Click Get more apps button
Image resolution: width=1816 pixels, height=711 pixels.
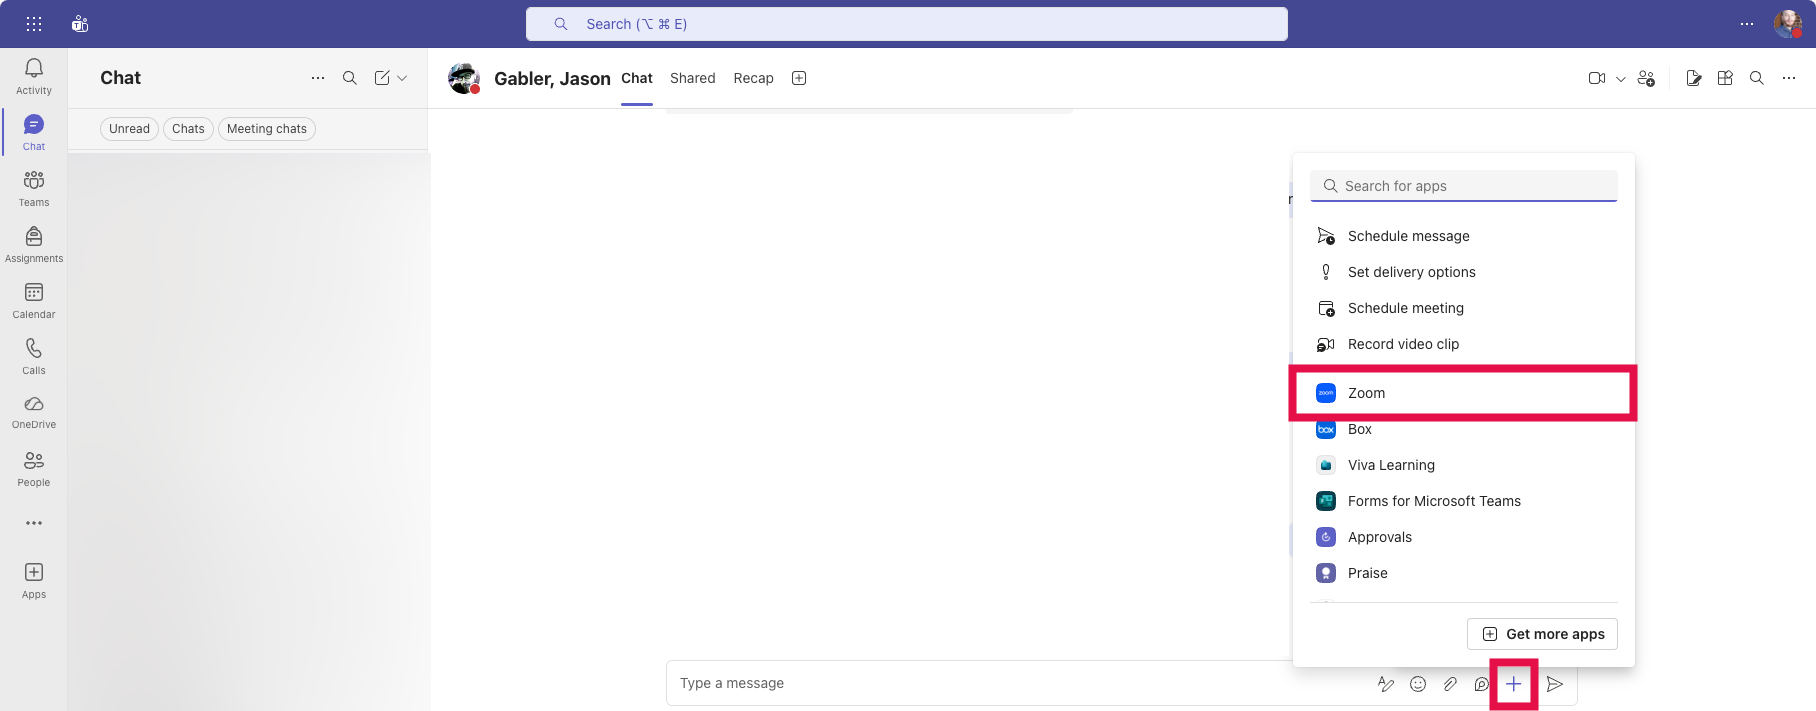click(1542, 634)
